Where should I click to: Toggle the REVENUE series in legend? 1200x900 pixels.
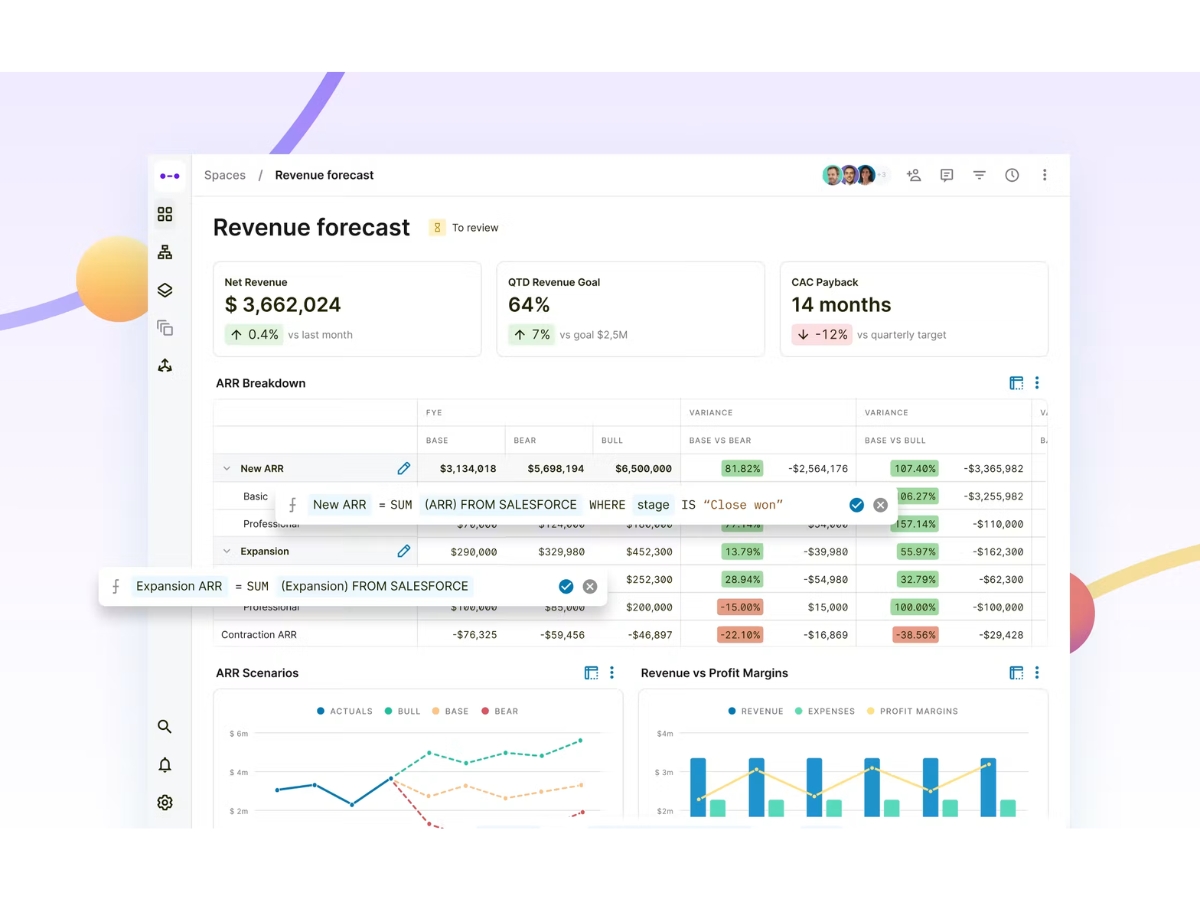(756, 711)
